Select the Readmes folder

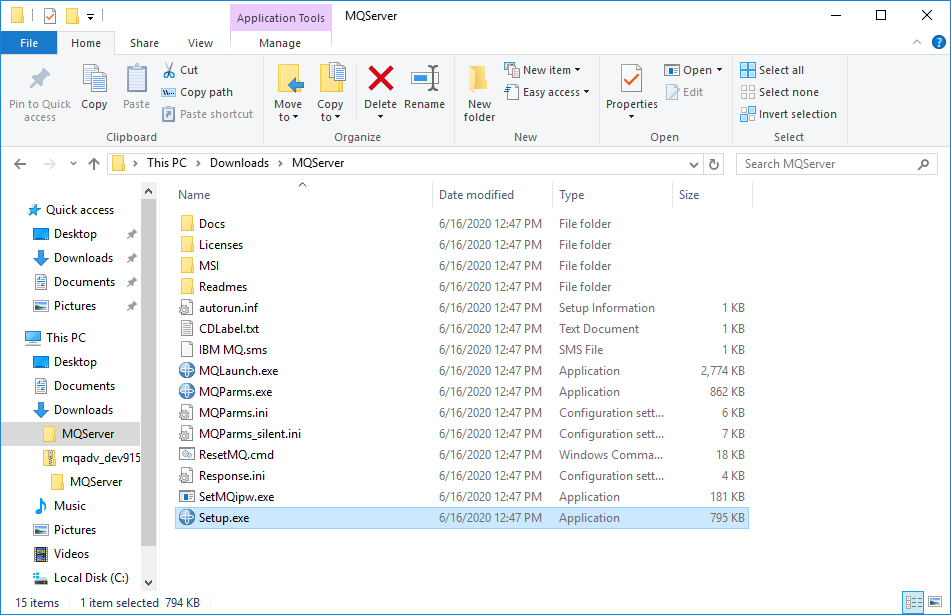(223, 287)
